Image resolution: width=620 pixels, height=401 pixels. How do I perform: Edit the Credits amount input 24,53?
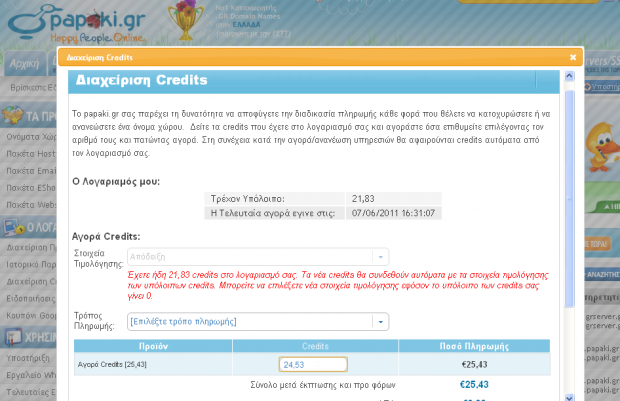pyautogui.click(x=313, y=364)
